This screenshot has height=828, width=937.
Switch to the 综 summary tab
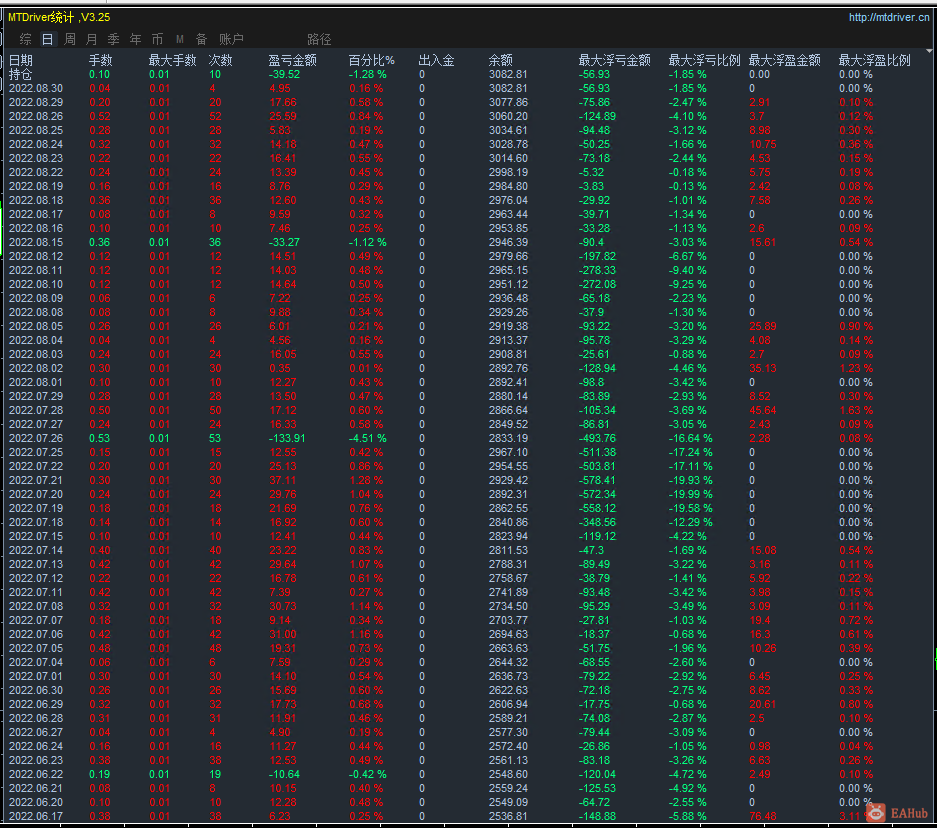click(25, 39)
